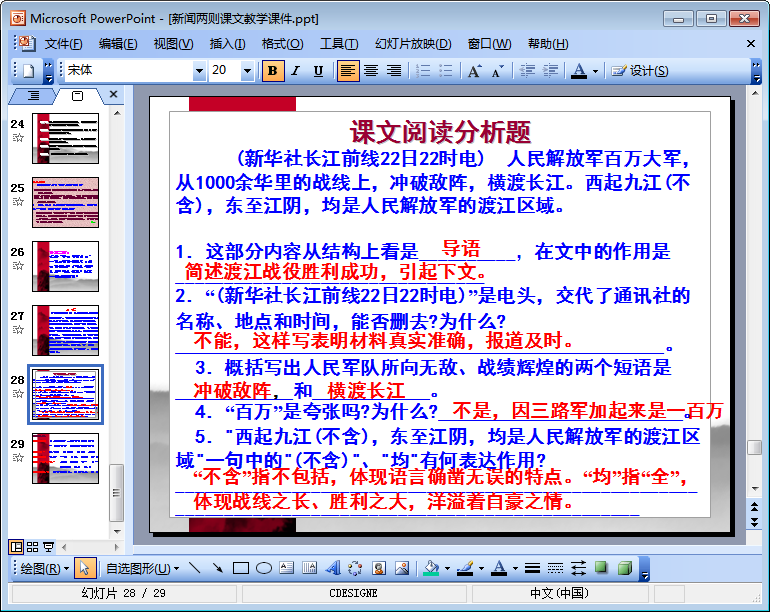The width and height of the screenshot is (770, 612).
Task: Start slide show from current slide icon
Action: [x=49, y=547]
